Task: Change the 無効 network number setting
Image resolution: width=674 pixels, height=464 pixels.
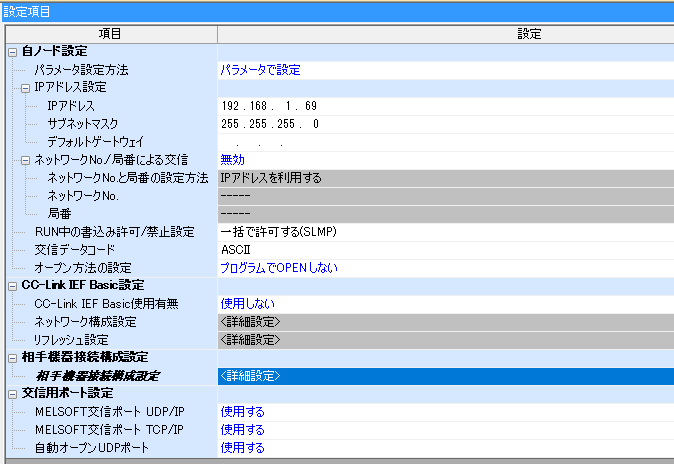Action: point(232,160)
